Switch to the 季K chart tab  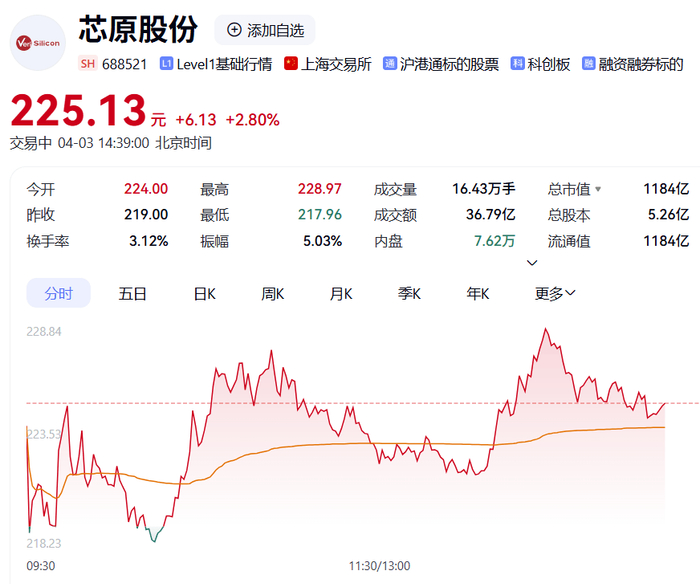tap(409, 293)
